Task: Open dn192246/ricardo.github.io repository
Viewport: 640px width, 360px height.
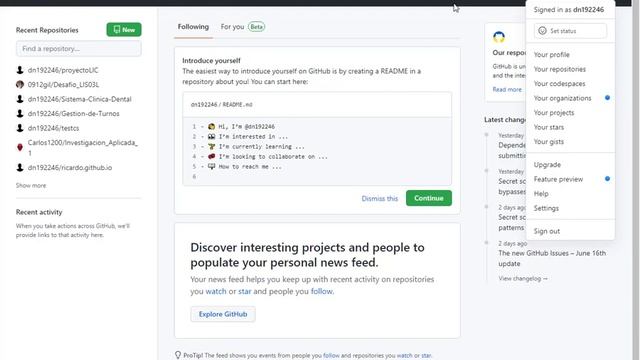Action: 70,168
